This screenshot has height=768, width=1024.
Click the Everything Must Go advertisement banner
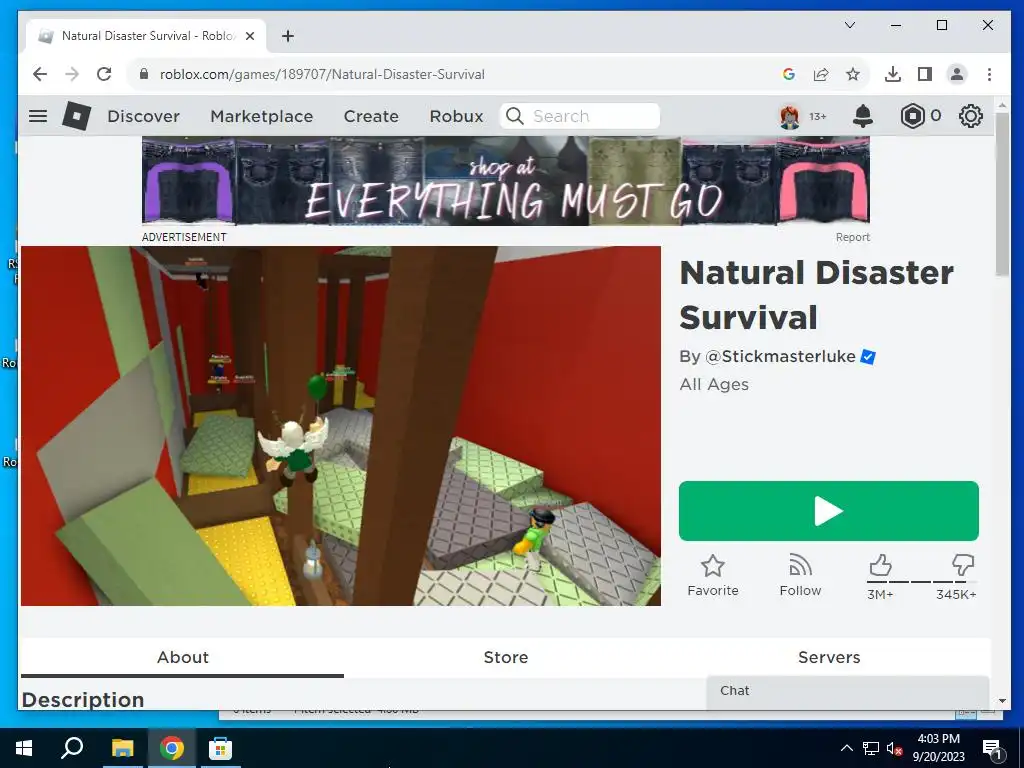[505, 181]
